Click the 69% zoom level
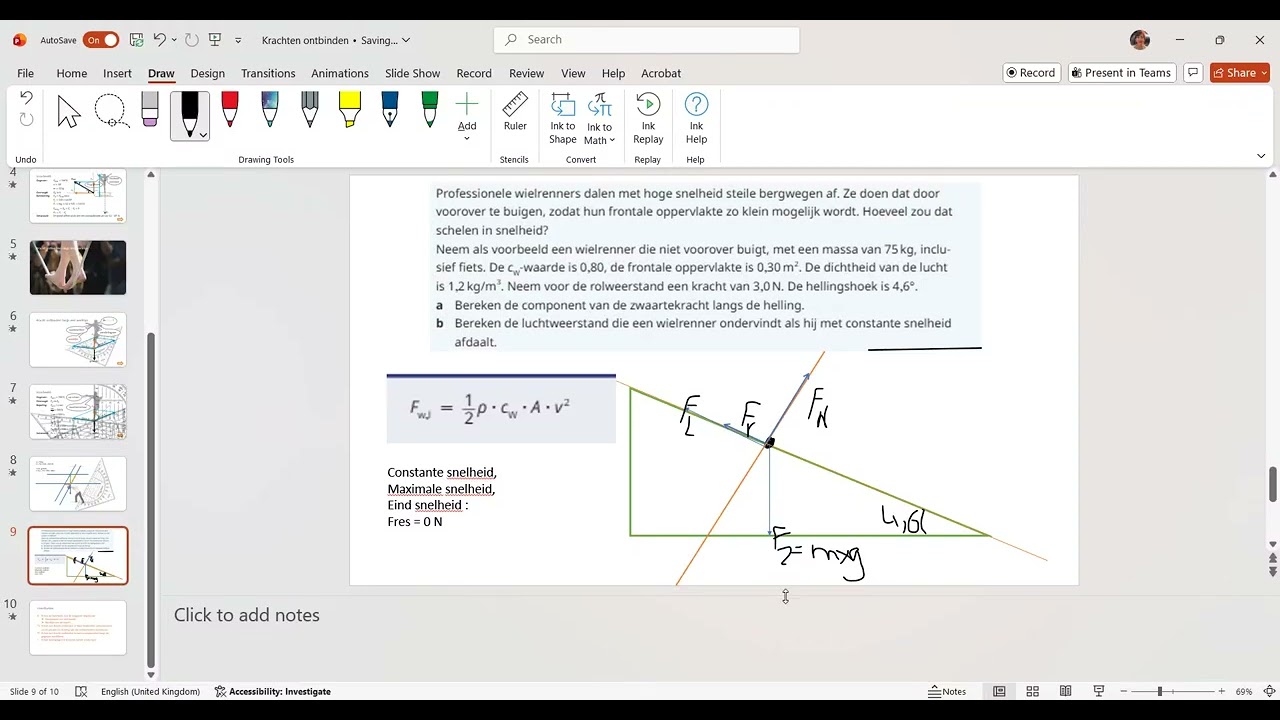Screen dimensions: 1280x720 click(x=1244, y=691)
